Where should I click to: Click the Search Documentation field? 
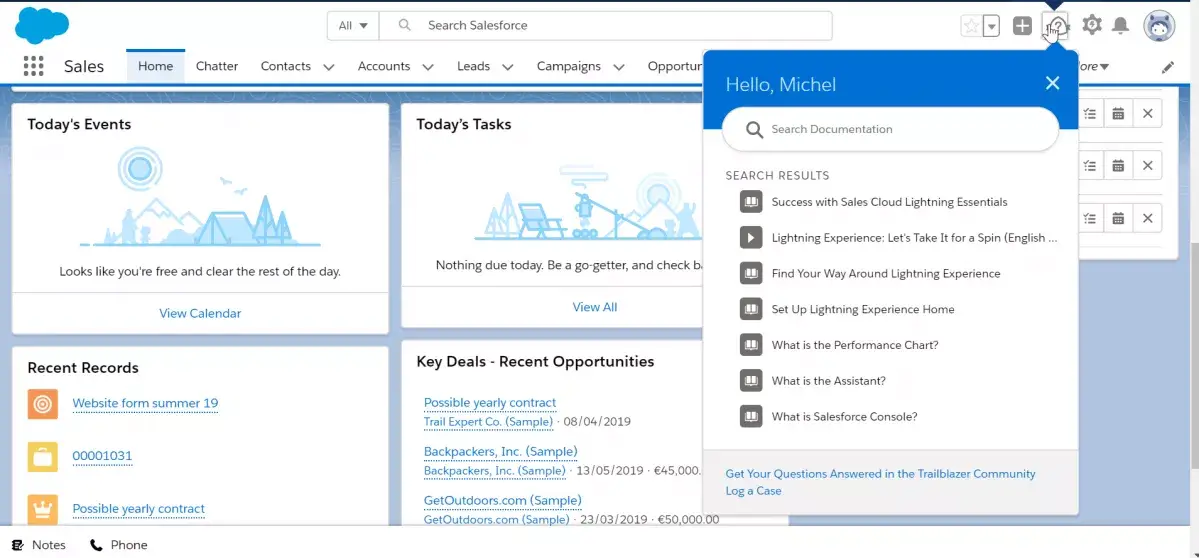click(x=890, y=129)
